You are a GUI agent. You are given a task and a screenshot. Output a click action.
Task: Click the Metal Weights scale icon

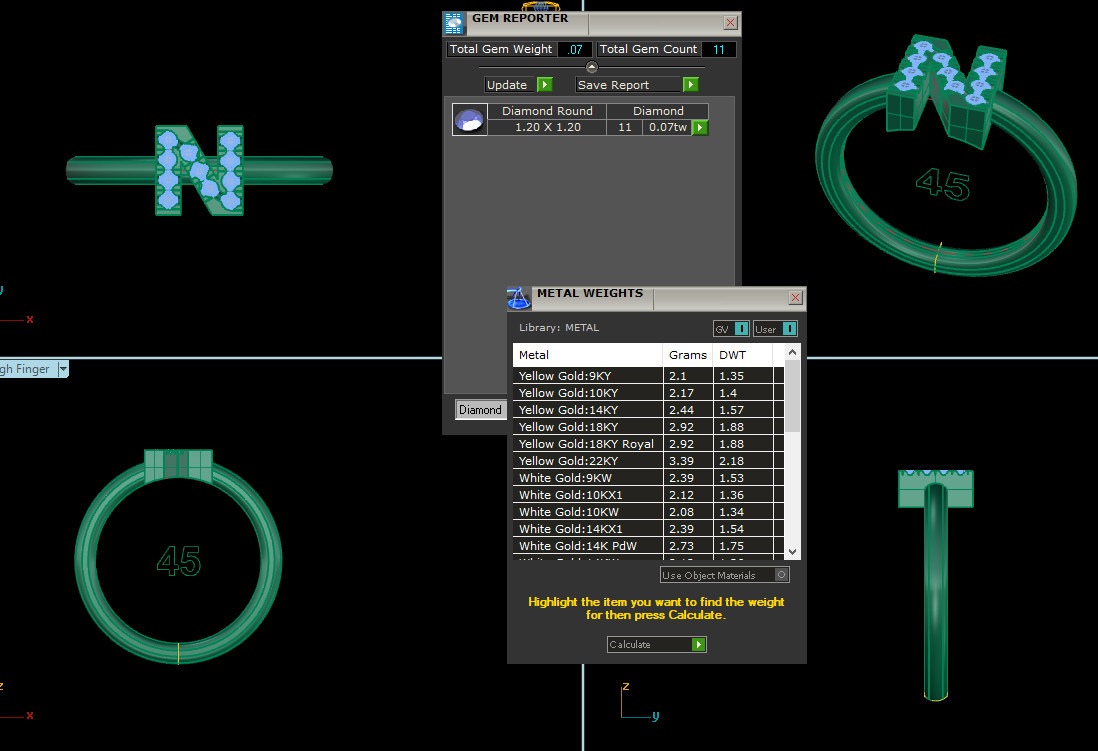518,298
